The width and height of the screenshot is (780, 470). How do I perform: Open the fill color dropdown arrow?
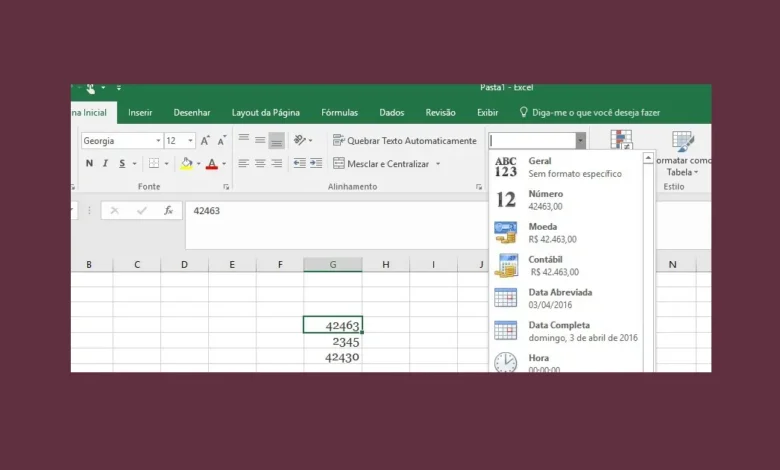pos(198,164)
